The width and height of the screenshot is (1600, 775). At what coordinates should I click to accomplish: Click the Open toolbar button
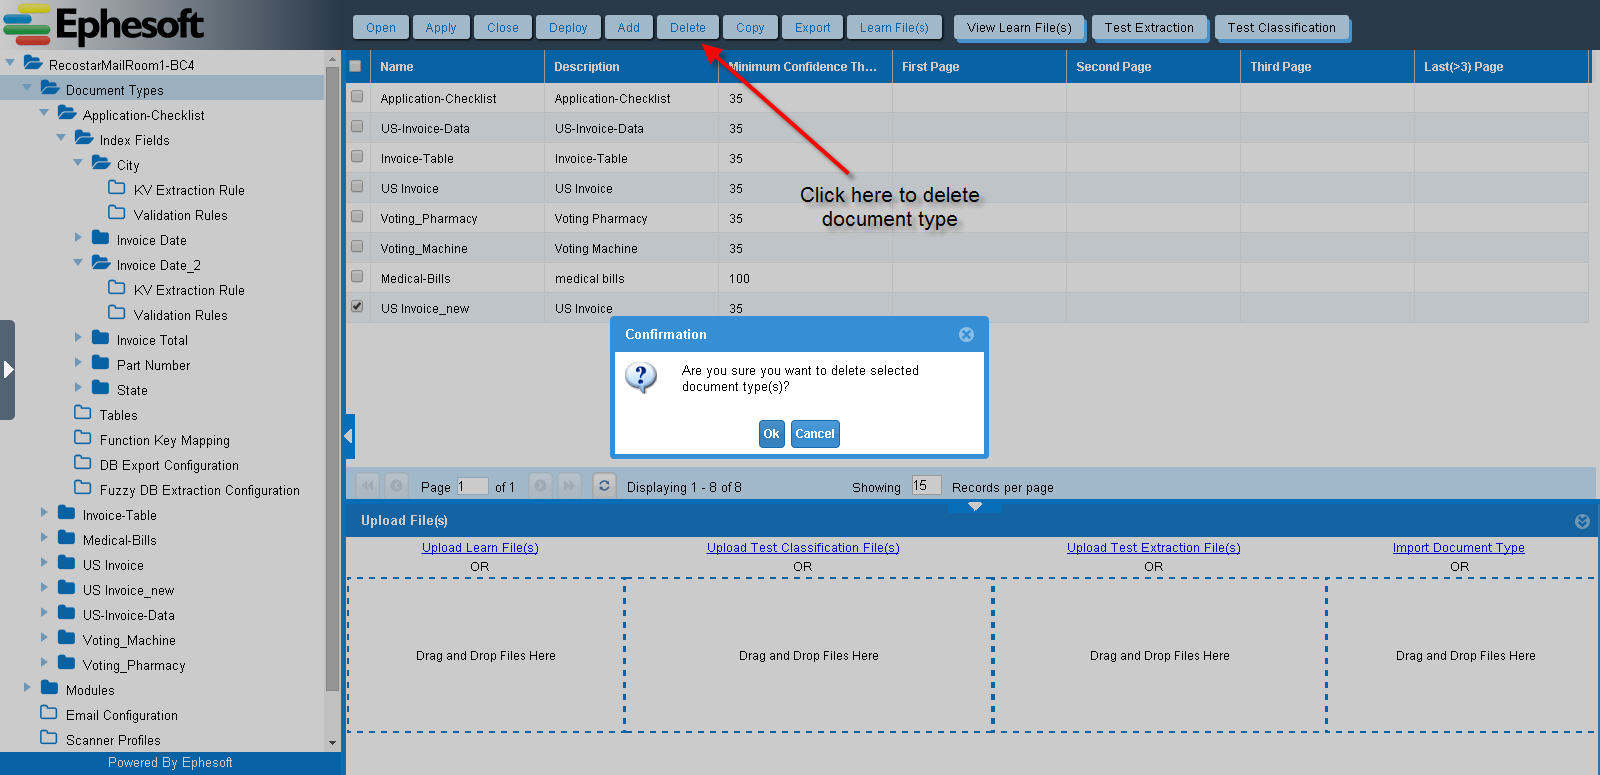(x=381, y=28)
